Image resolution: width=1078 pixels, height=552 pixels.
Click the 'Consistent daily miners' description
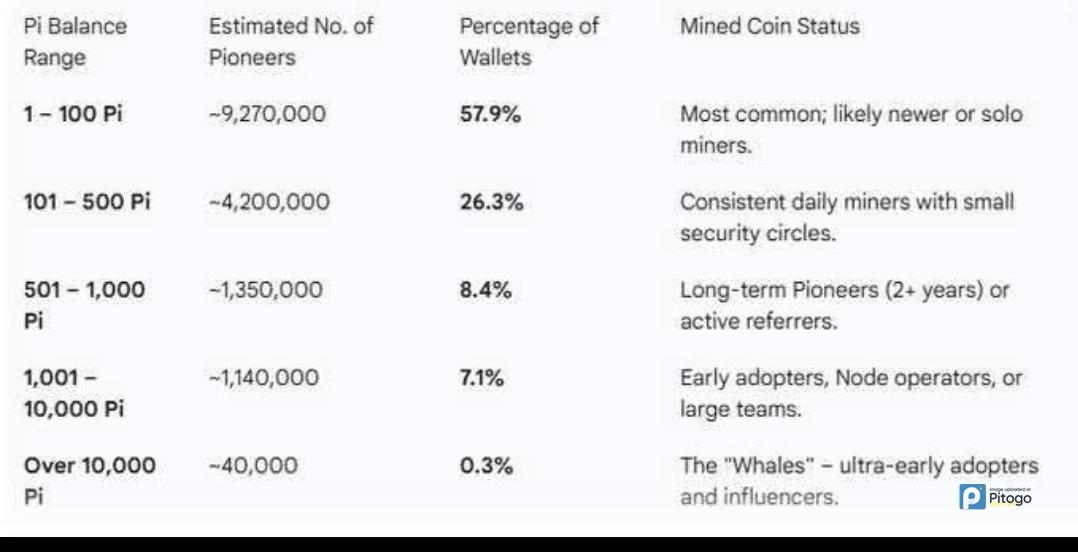(x=847, y=217)
